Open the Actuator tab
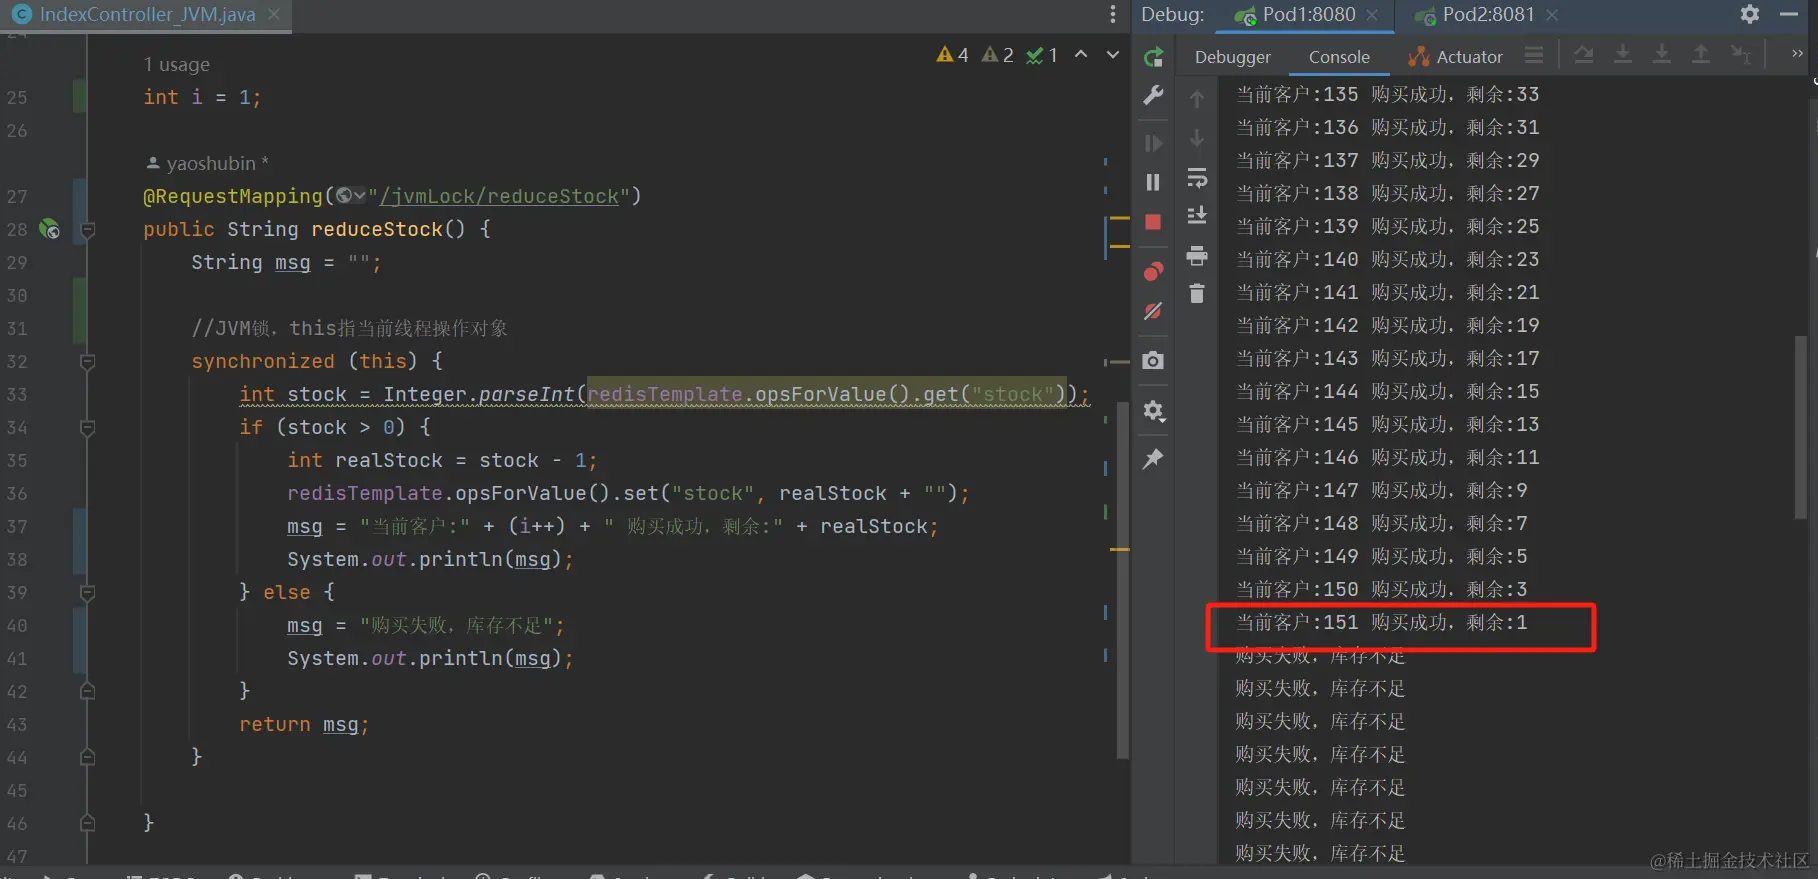The image size is (1818, 879). pos(1456,57)
